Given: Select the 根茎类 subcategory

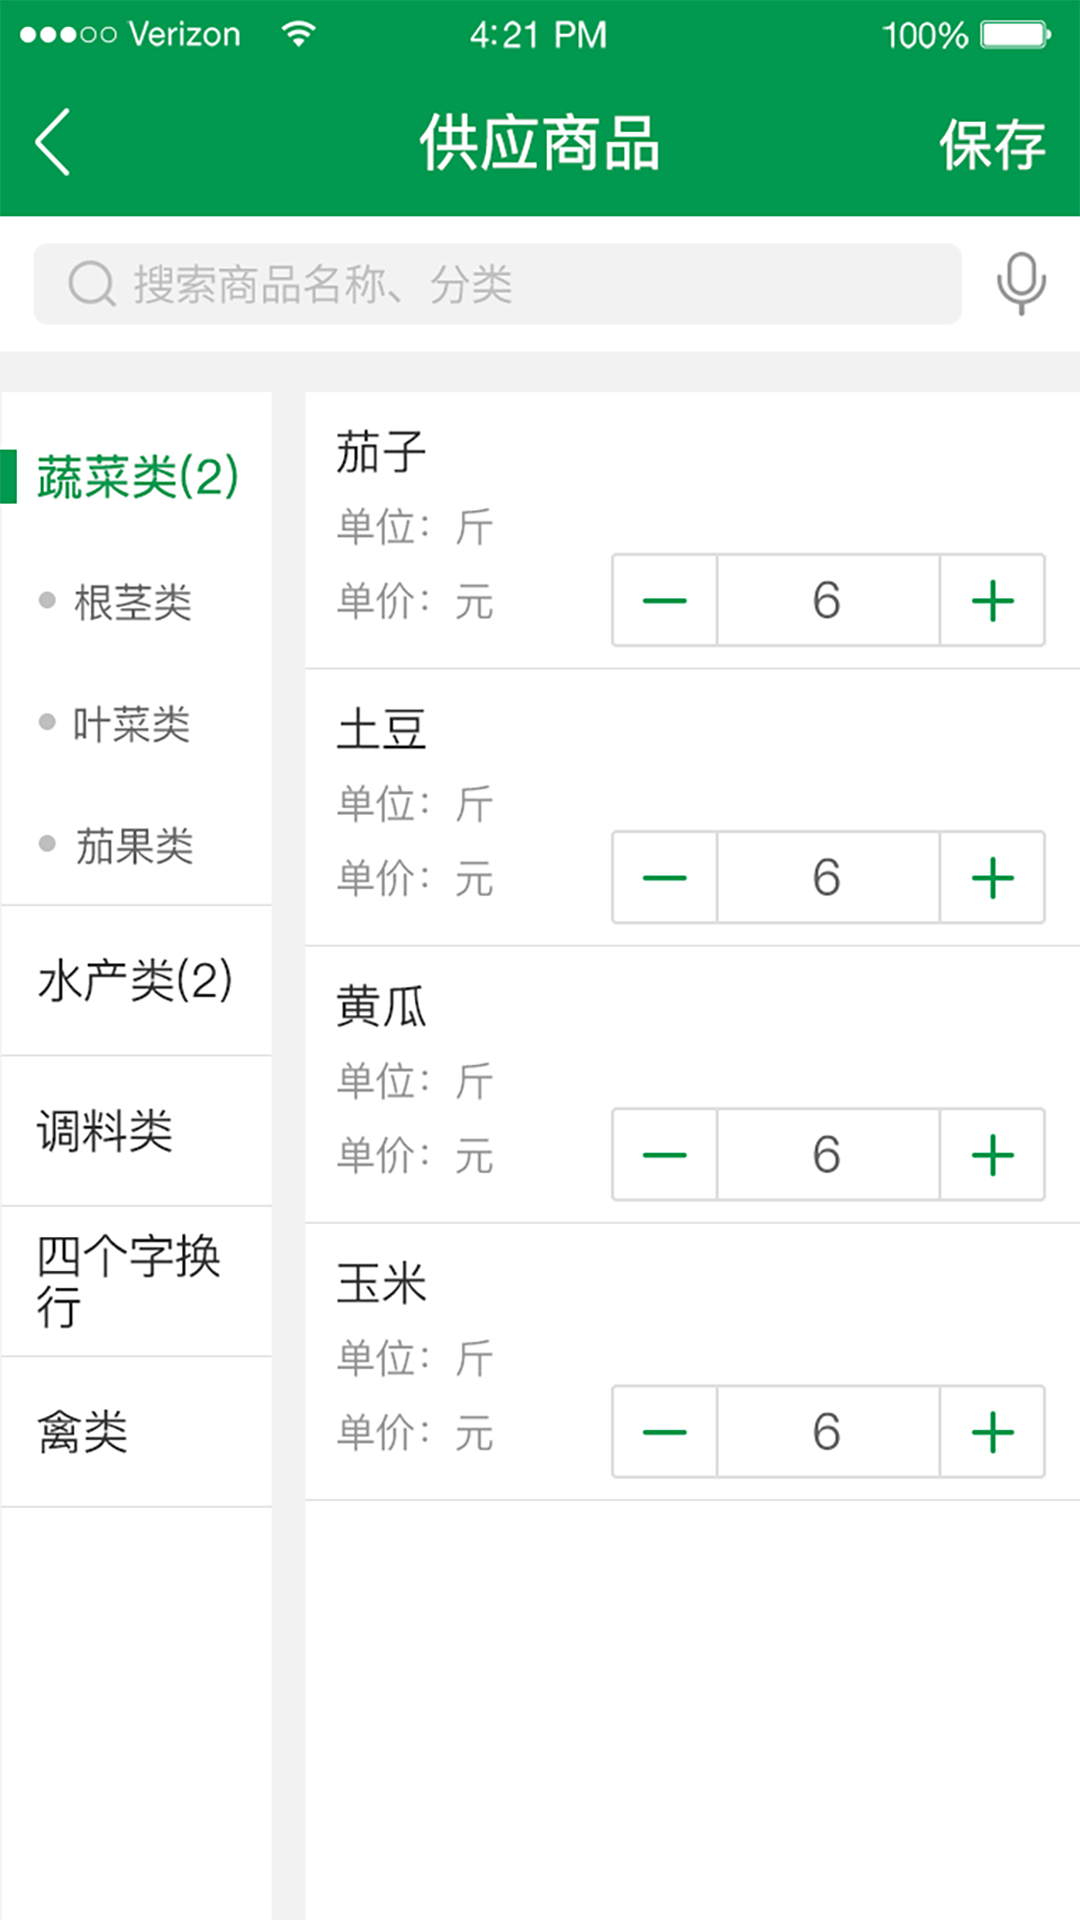Looking at the screenshot, I should tap(133, 602).
